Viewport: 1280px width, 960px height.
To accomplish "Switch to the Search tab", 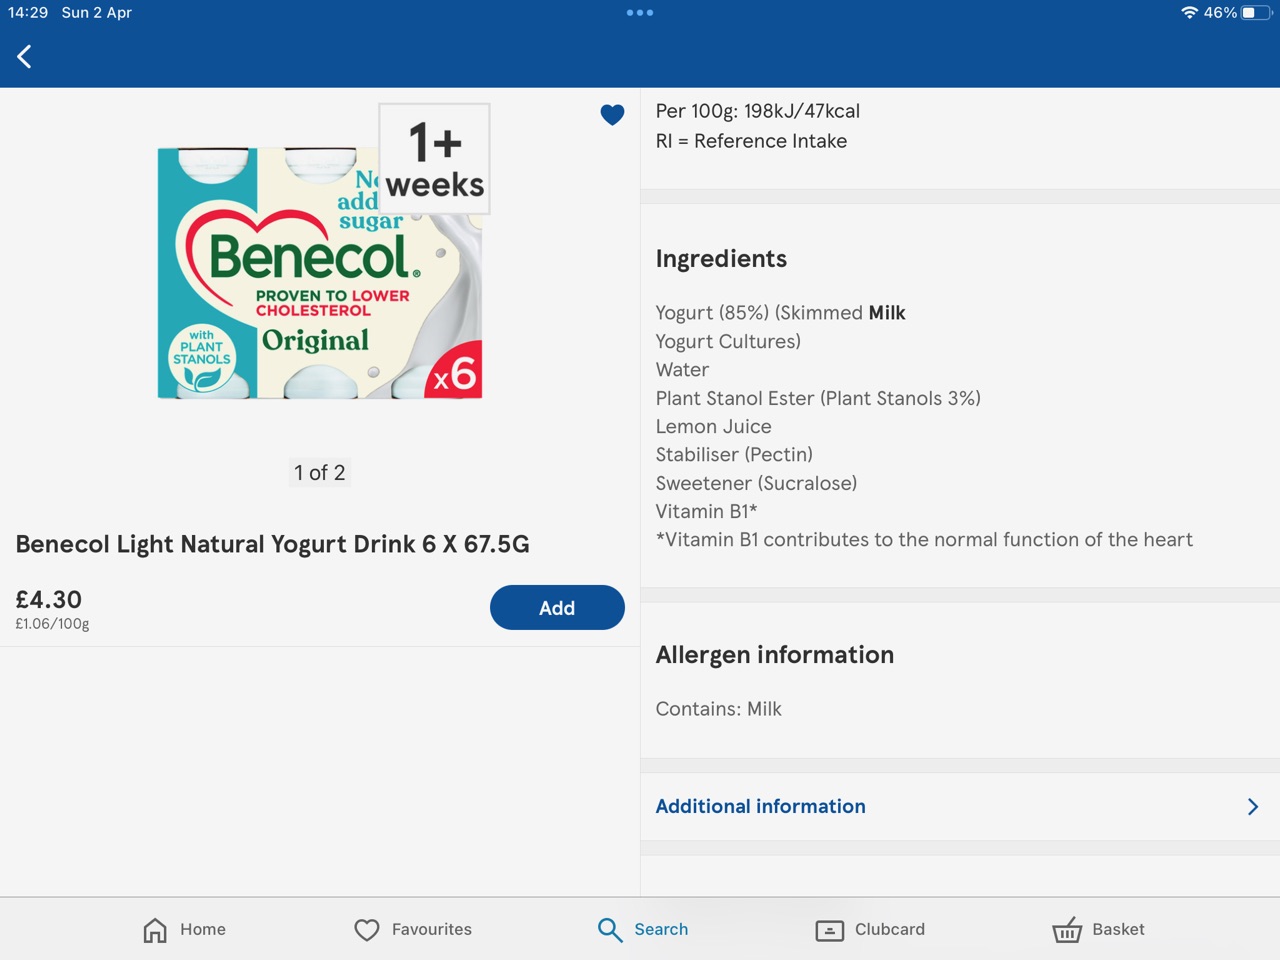I will 643,929.
